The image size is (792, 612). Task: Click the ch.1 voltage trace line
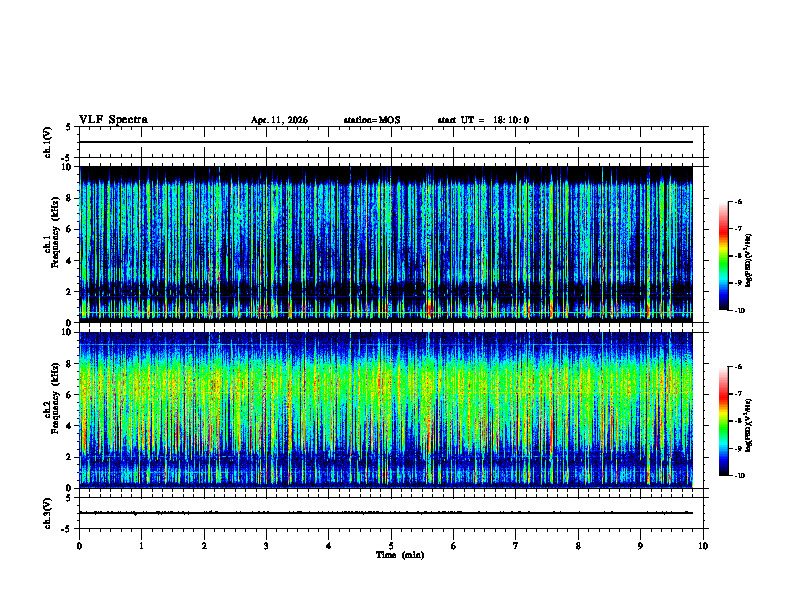click(x=386, y=142)
